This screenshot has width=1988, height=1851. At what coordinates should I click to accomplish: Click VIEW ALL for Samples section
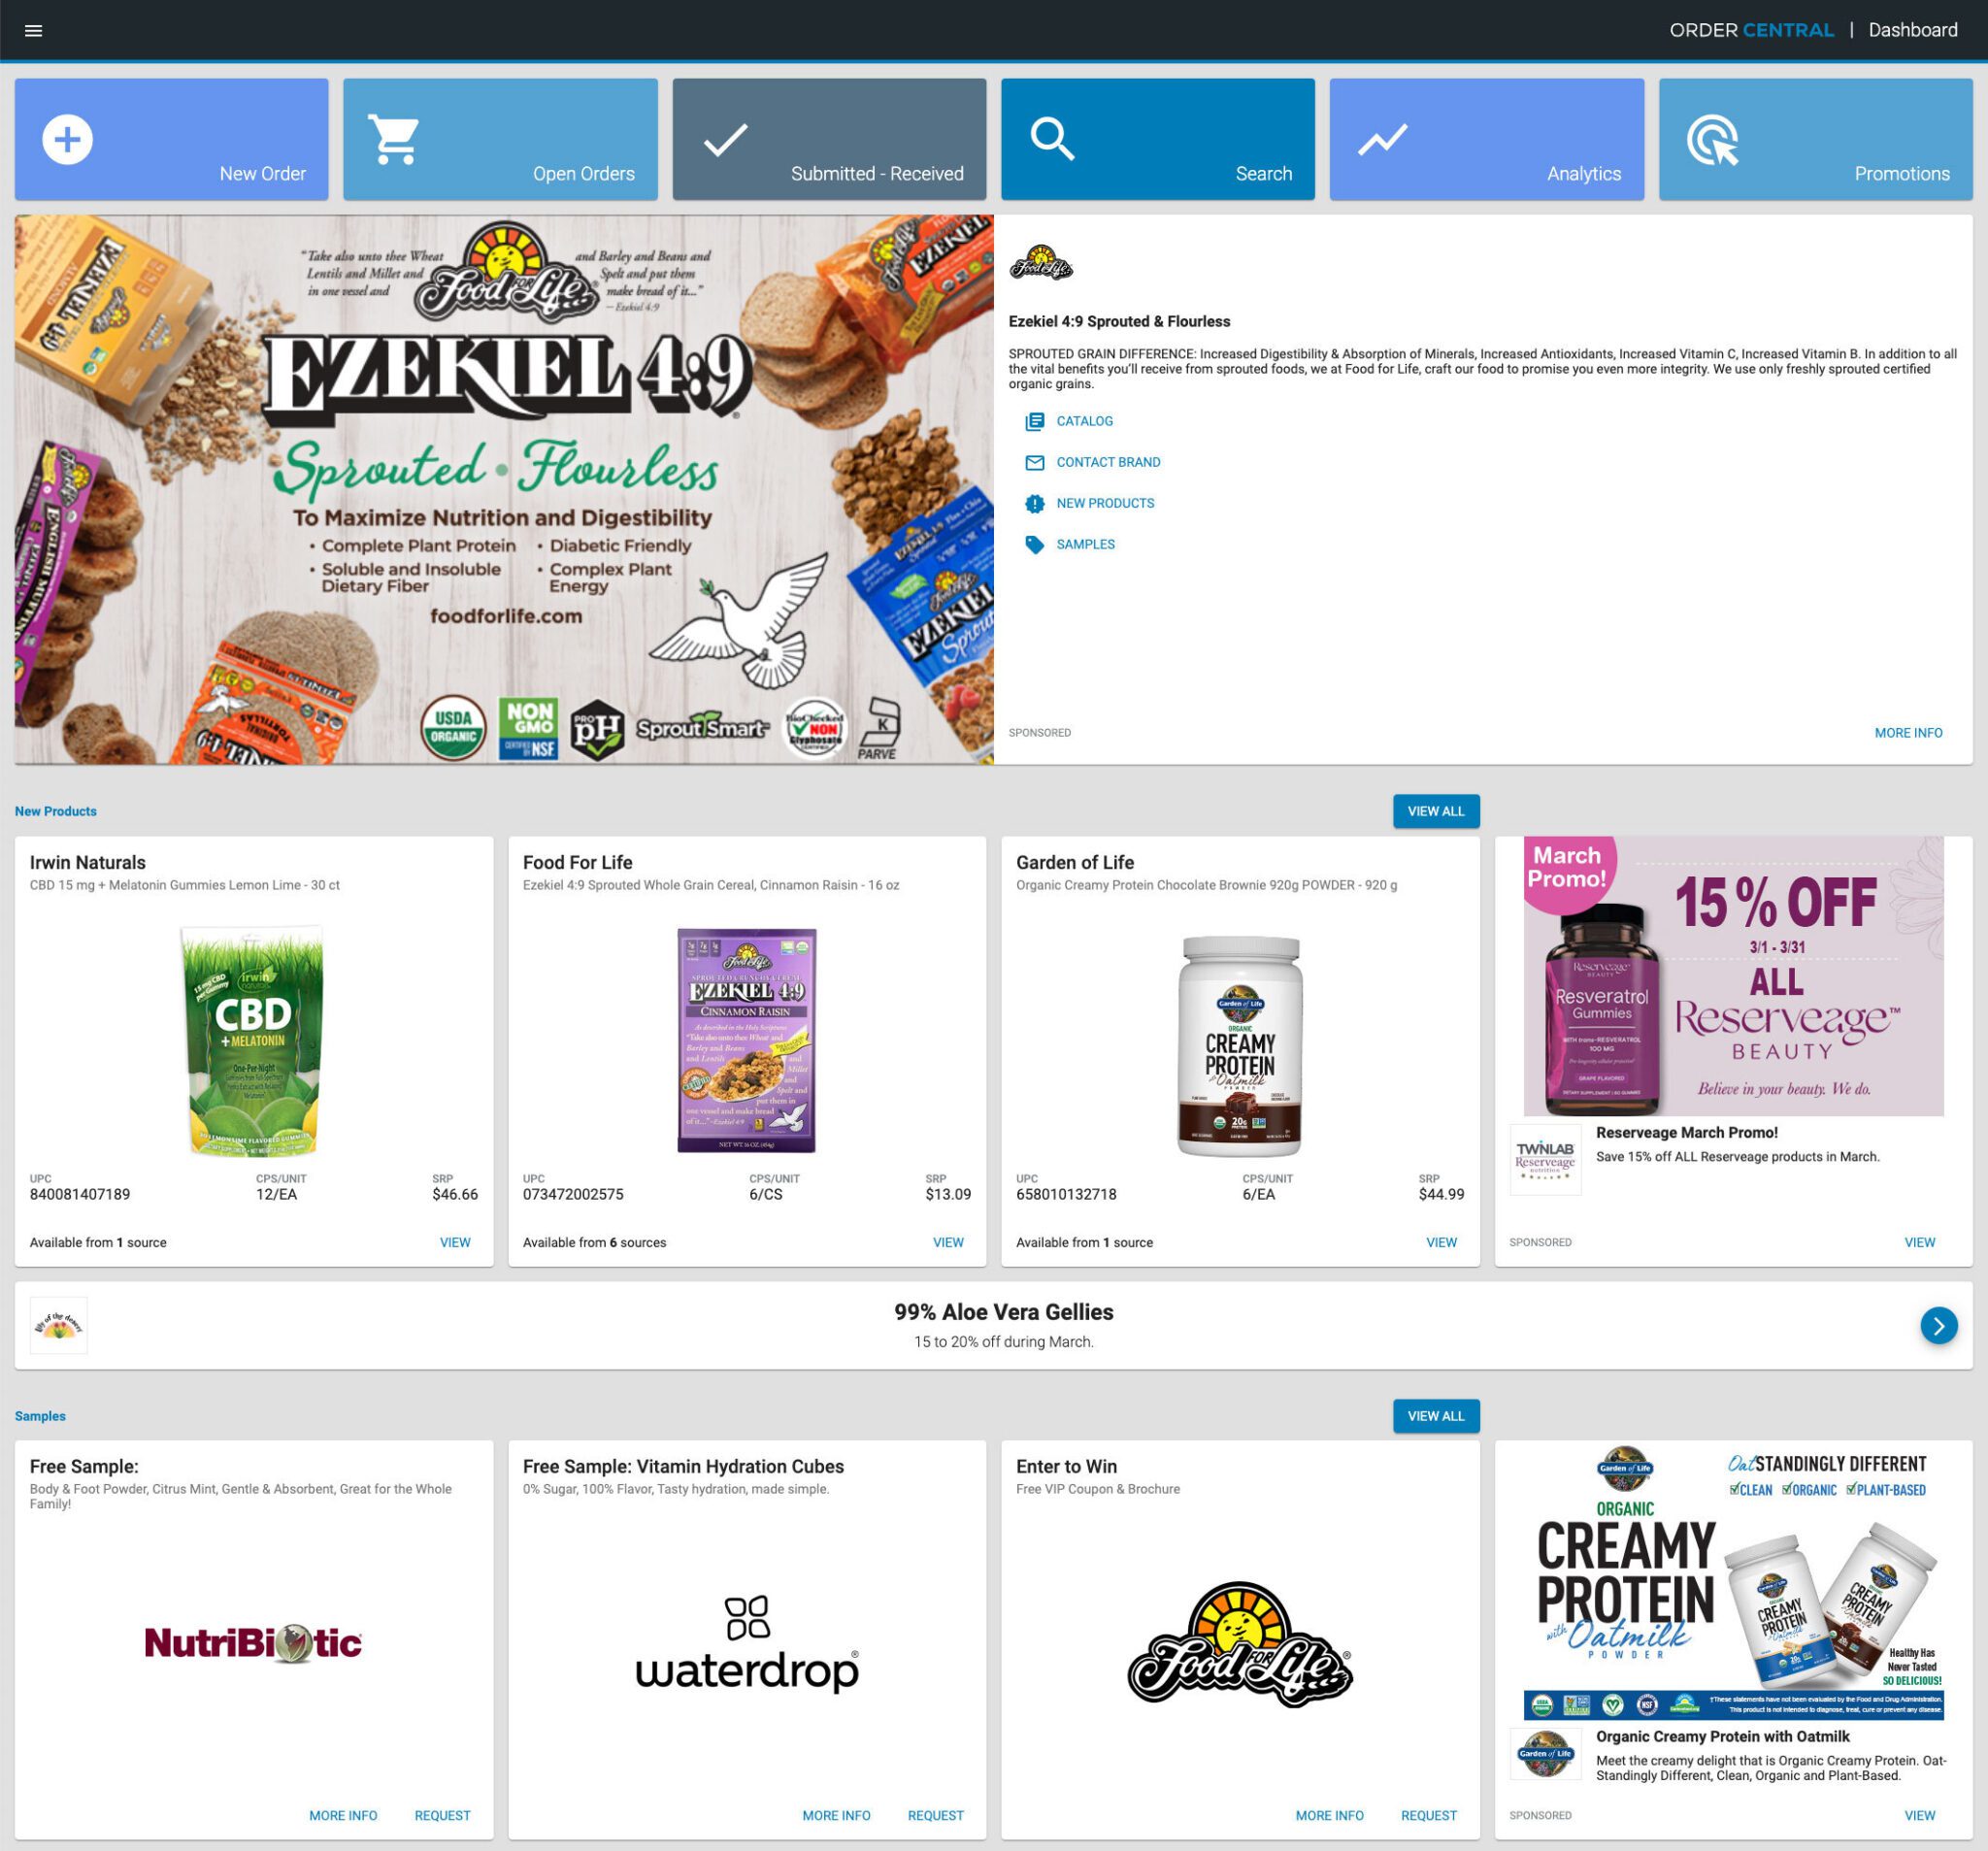[1435, 1416]
